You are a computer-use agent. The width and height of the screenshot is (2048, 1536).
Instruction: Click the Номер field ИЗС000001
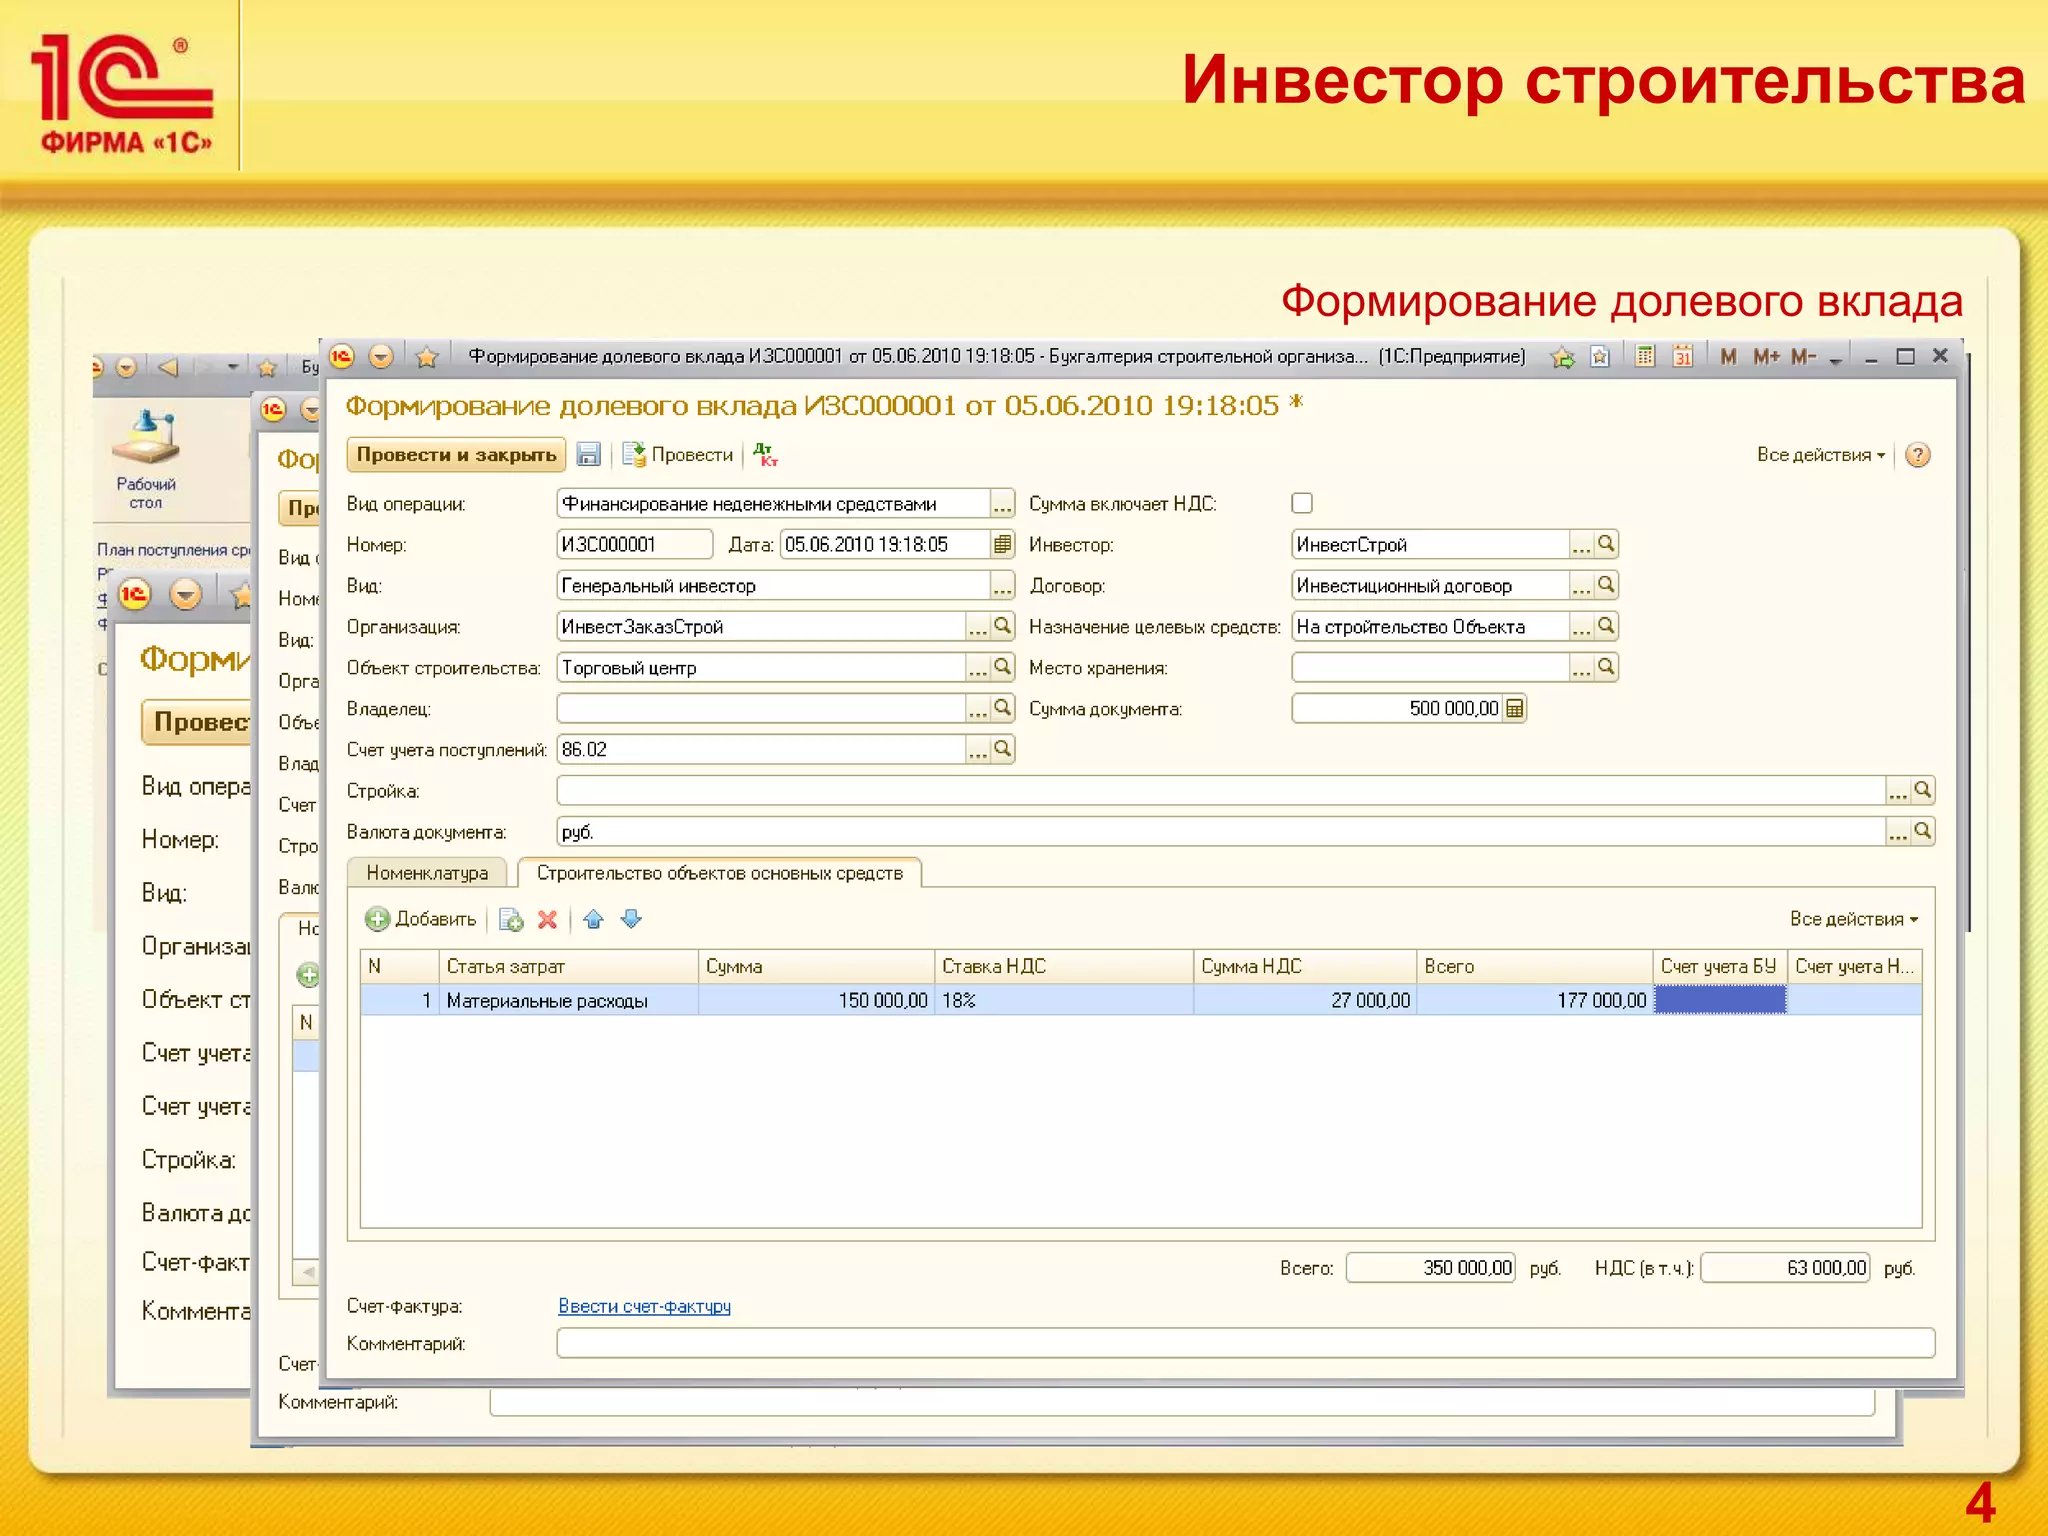634,544
